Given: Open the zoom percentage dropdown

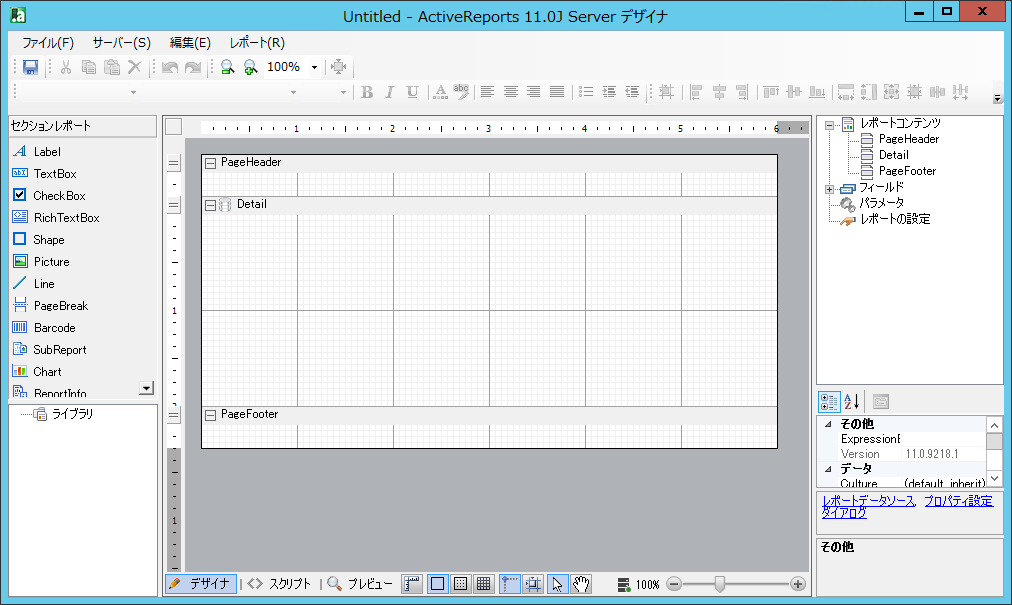Looking at the screenshot, I should pos(314,67).
